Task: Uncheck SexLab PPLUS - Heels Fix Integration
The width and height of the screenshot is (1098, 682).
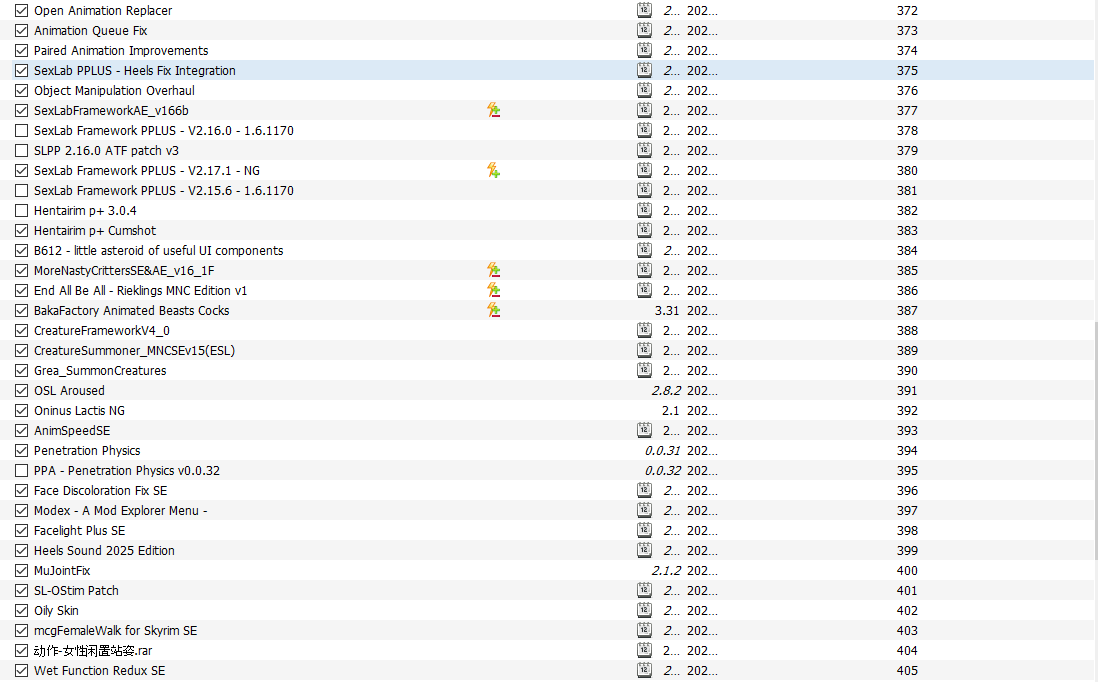Action: tap(22, 70)
